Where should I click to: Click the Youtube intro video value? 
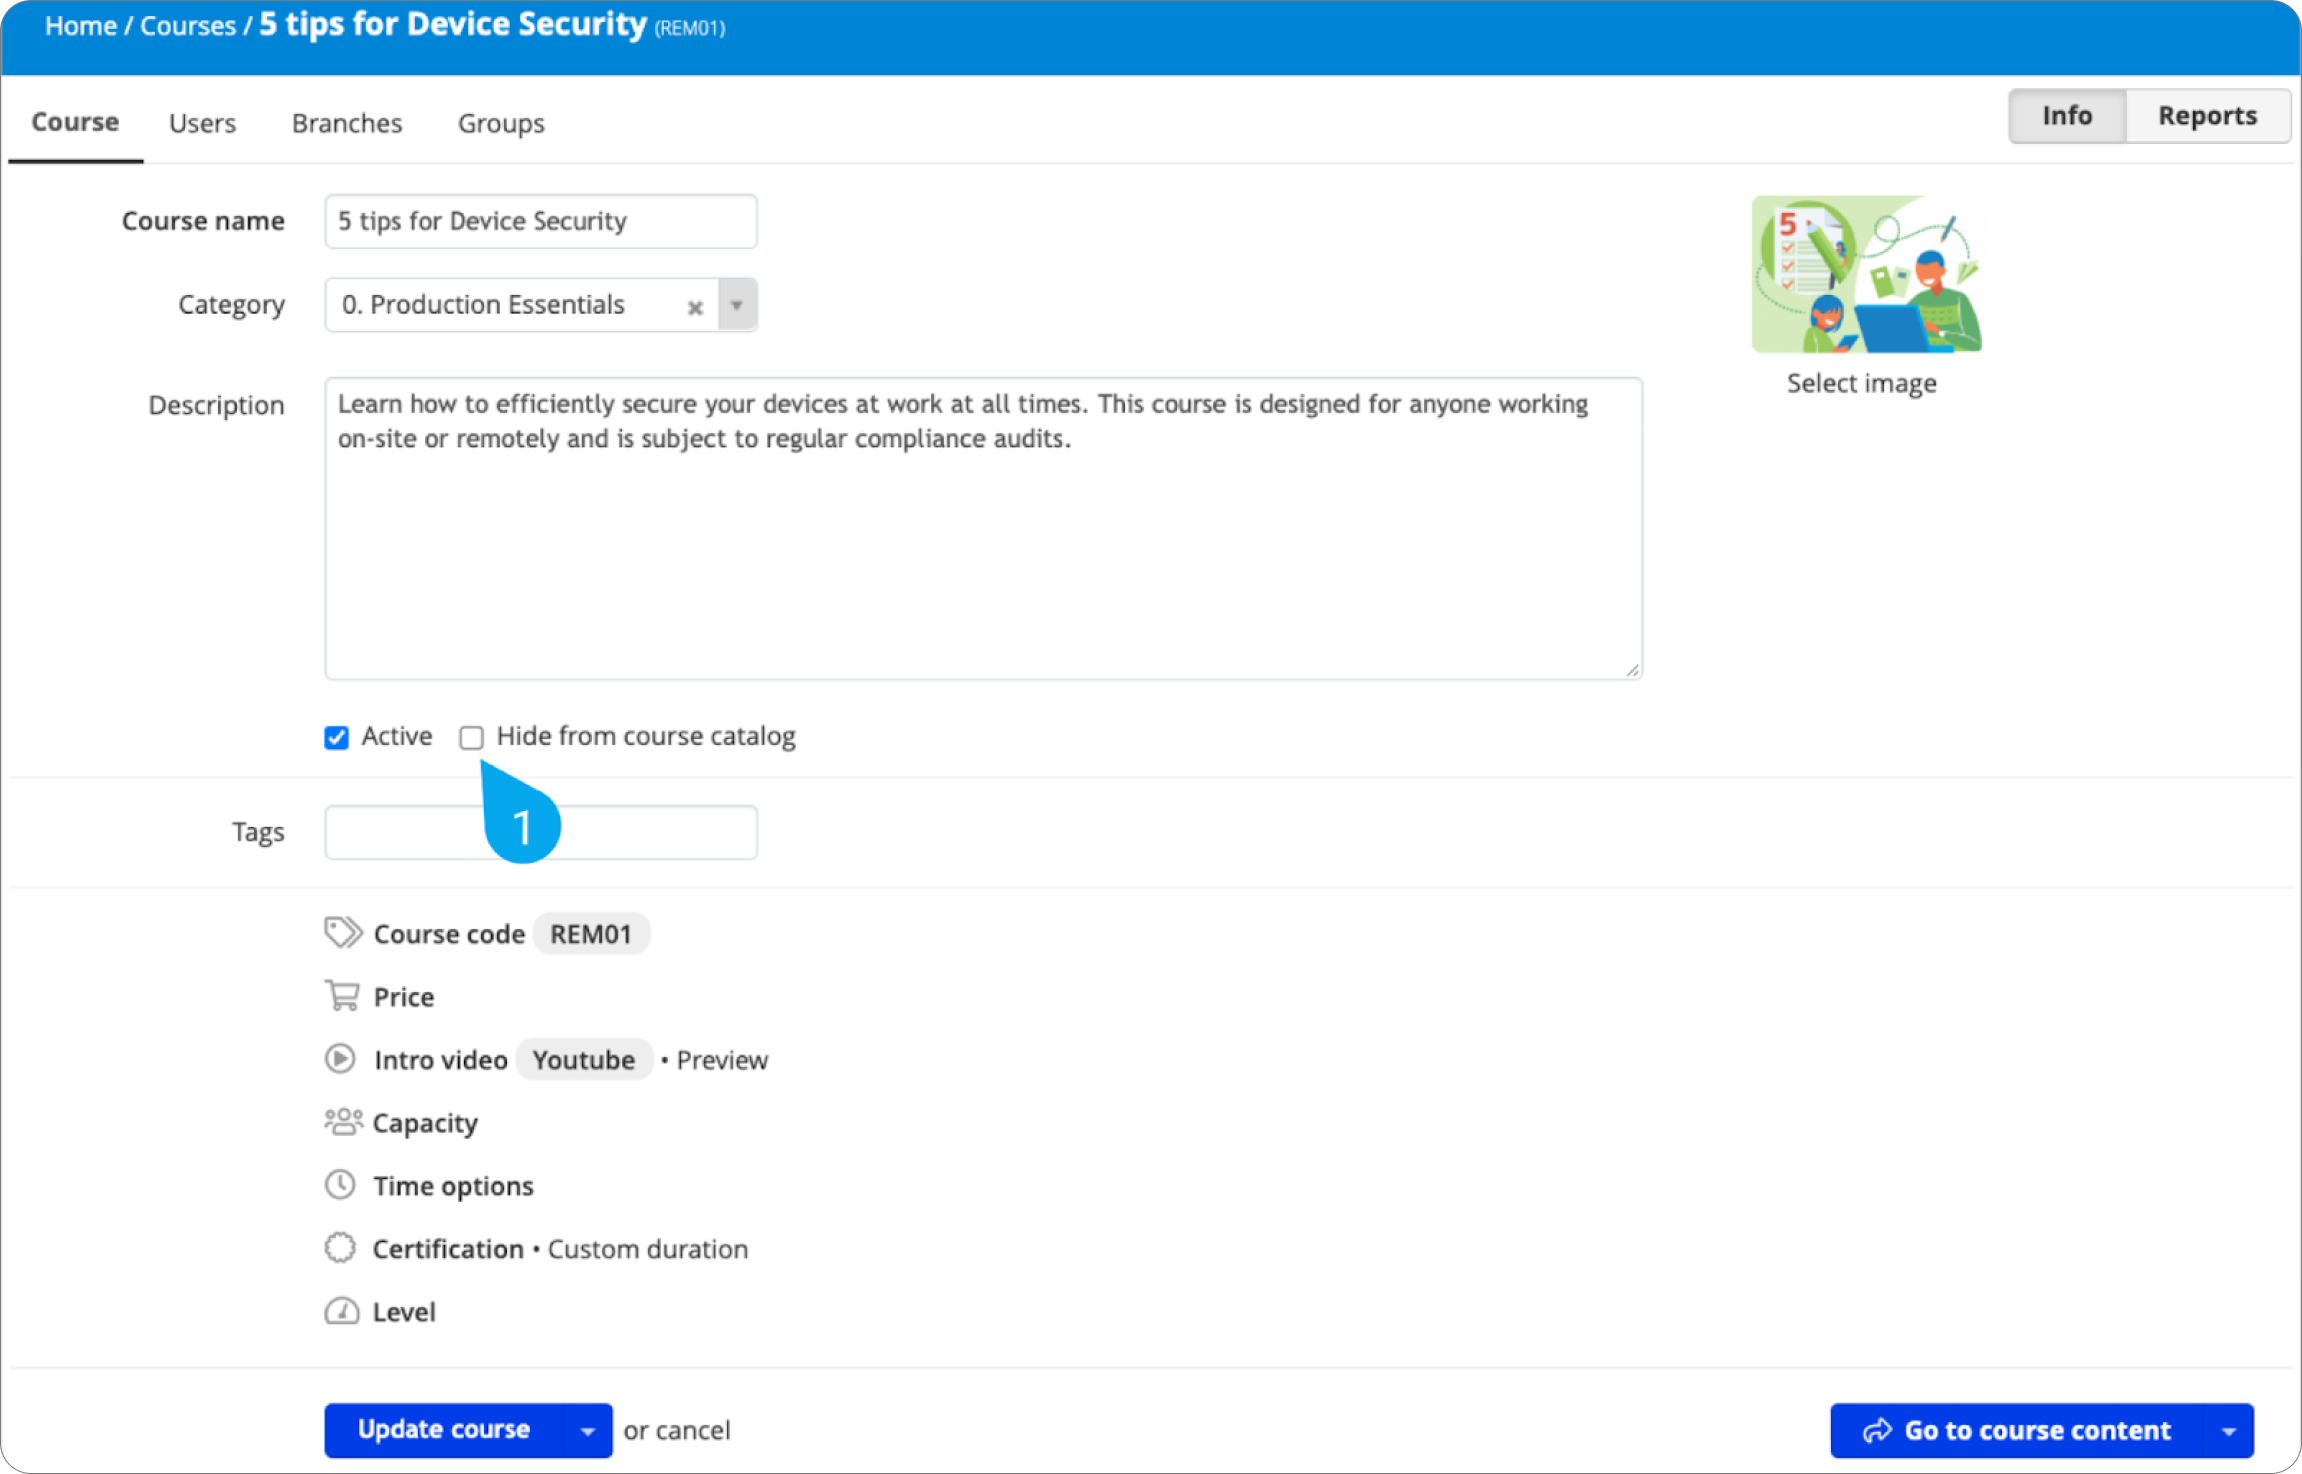point(584,1060)
